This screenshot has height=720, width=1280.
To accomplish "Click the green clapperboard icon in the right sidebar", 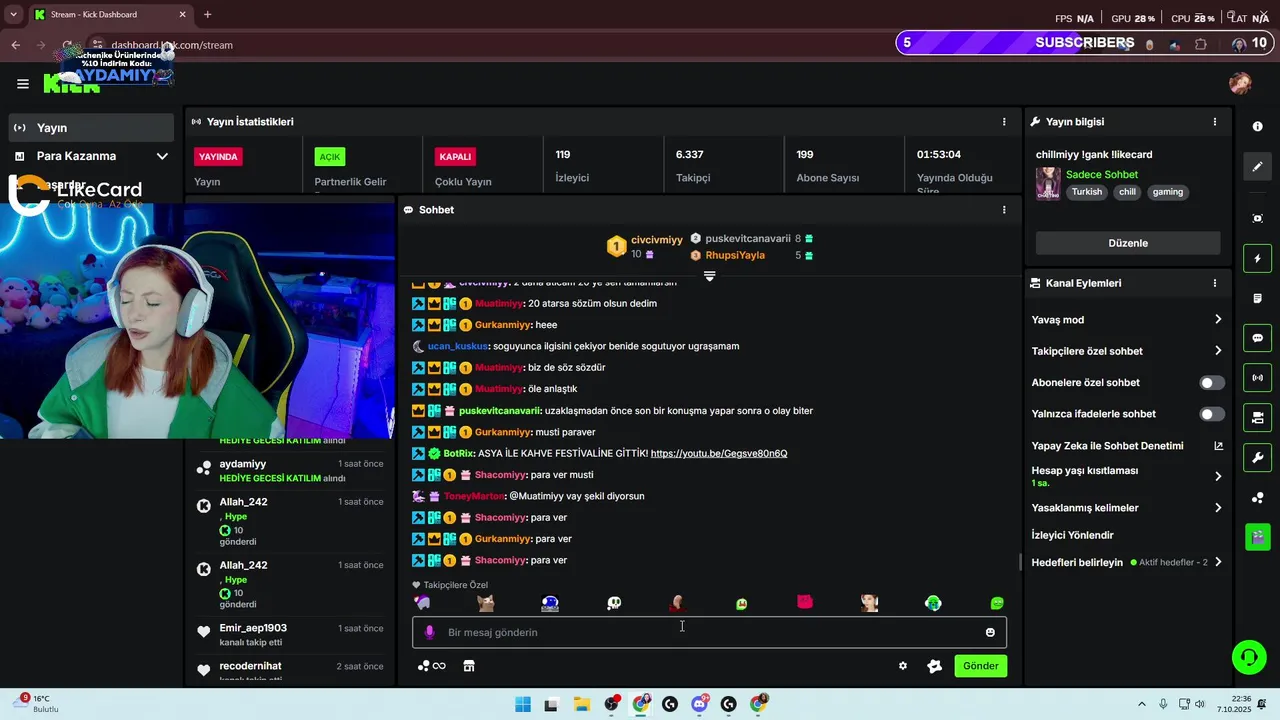I will (x=1257, y=537).
